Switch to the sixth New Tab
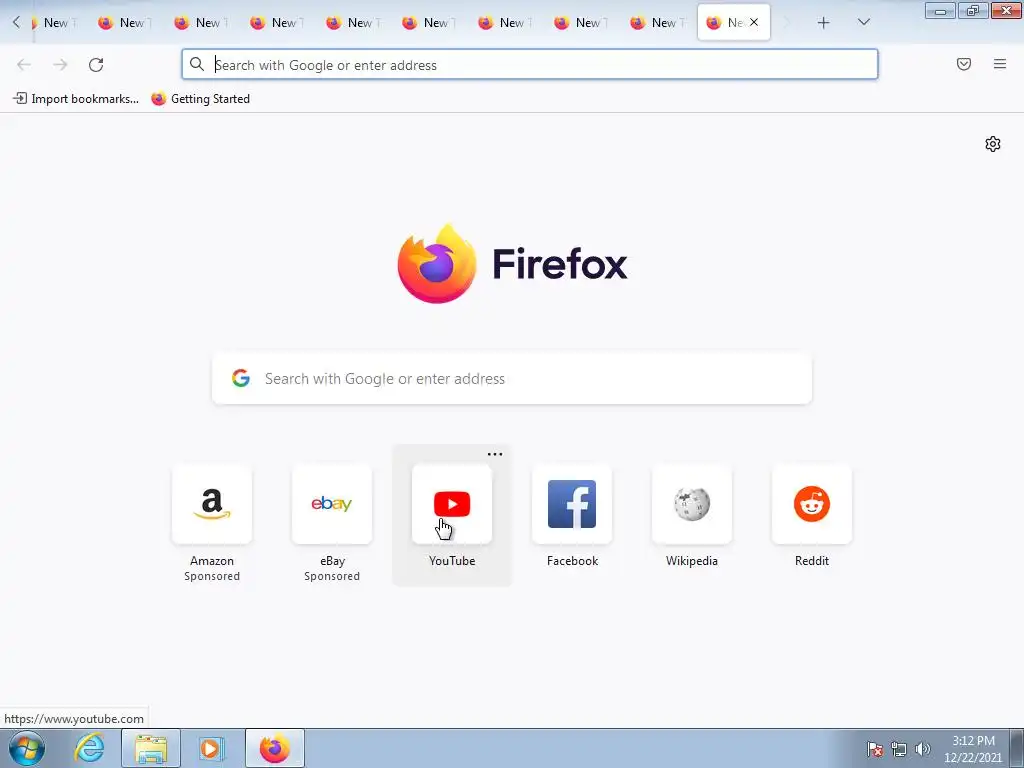The image size is (1024, 768). pyautogui.click(x=429, y=23)
